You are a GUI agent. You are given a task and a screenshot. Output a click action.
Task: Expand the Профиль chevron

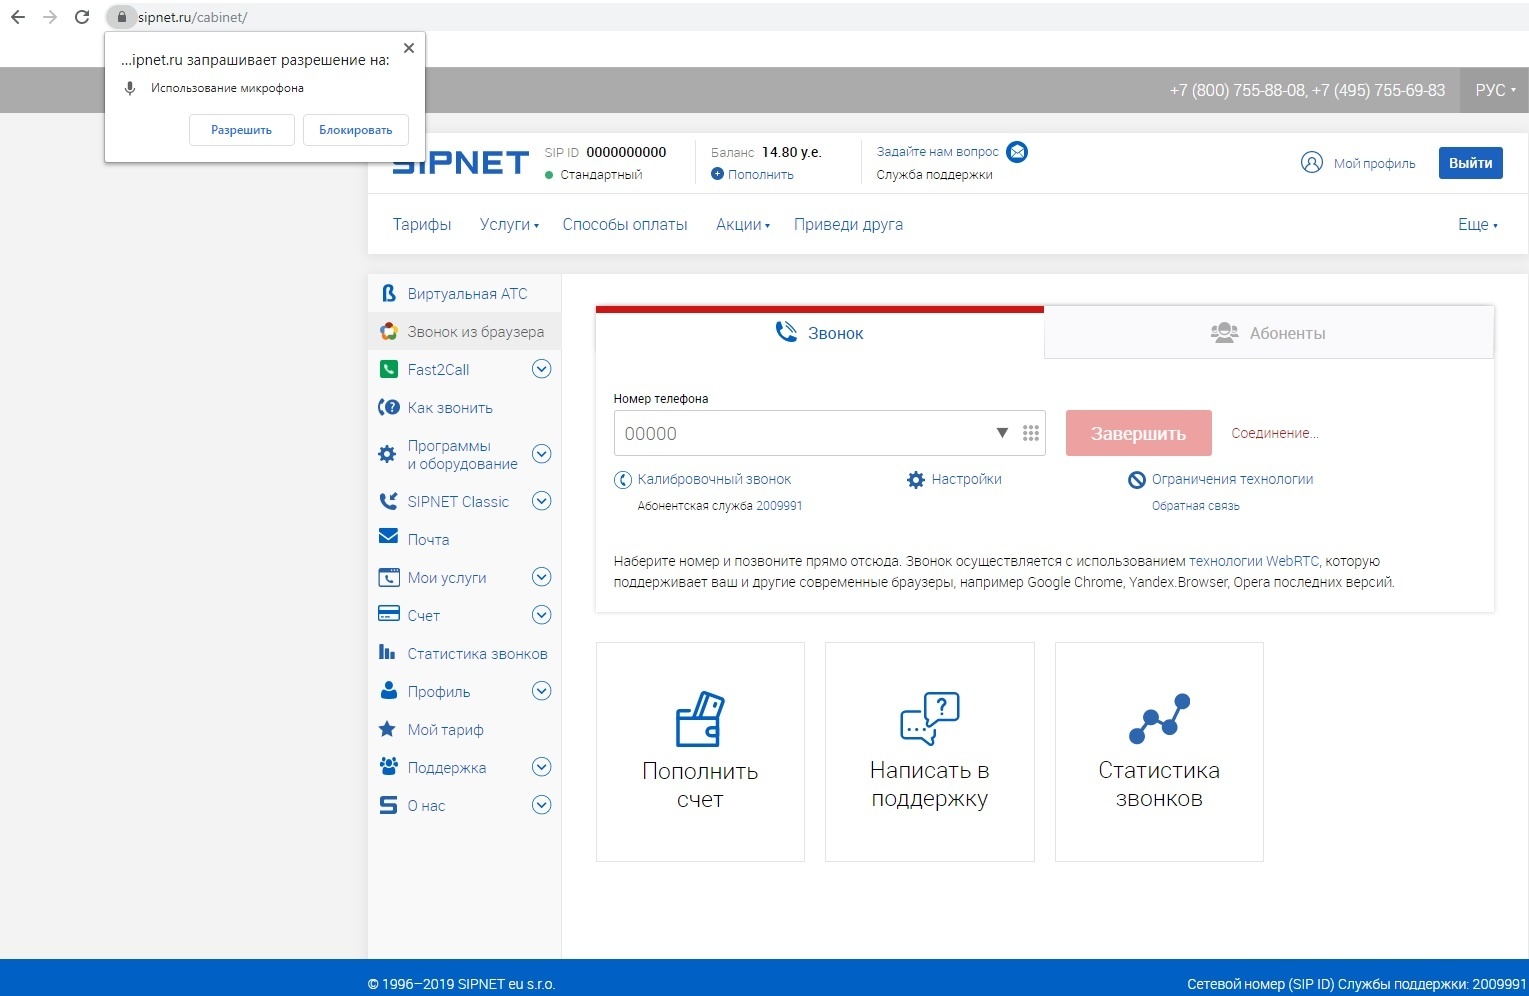coord(542,691)
